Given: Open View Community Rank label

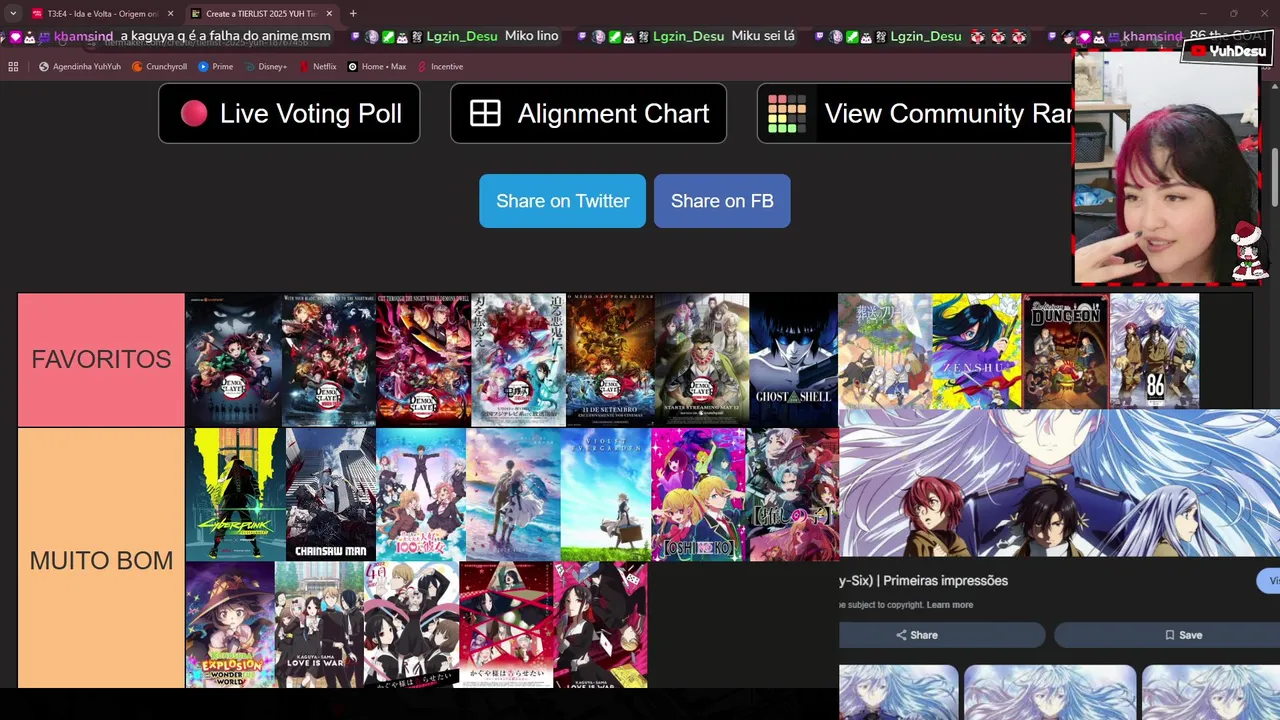Looking at the screenshot, I should [948, 114].
